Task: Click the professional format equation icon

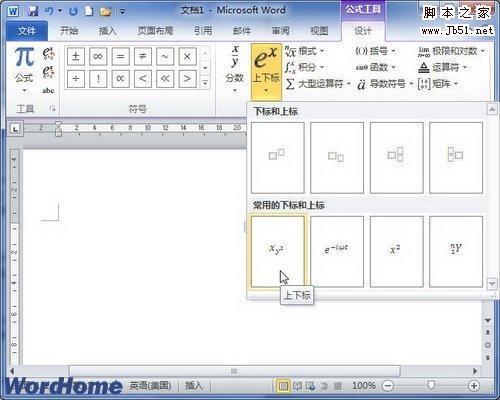Action: [x=48, y=53]
